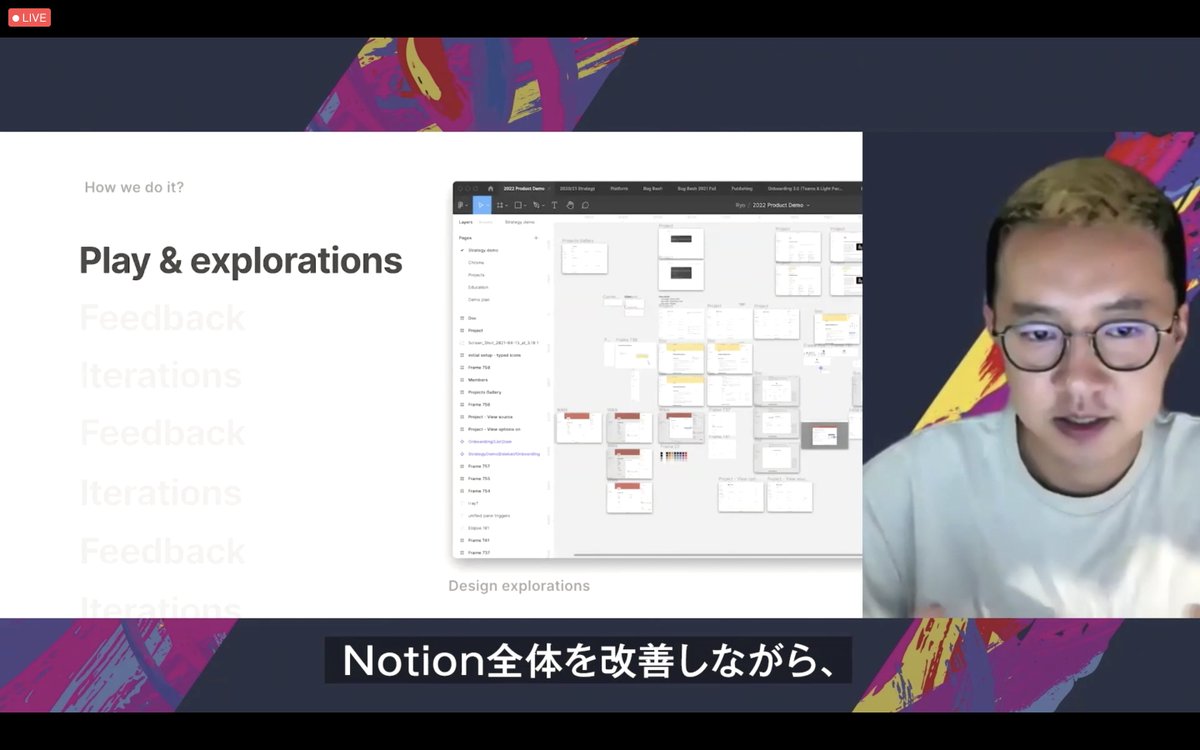Open the main menu dropdown arrow

click(468, 206)
